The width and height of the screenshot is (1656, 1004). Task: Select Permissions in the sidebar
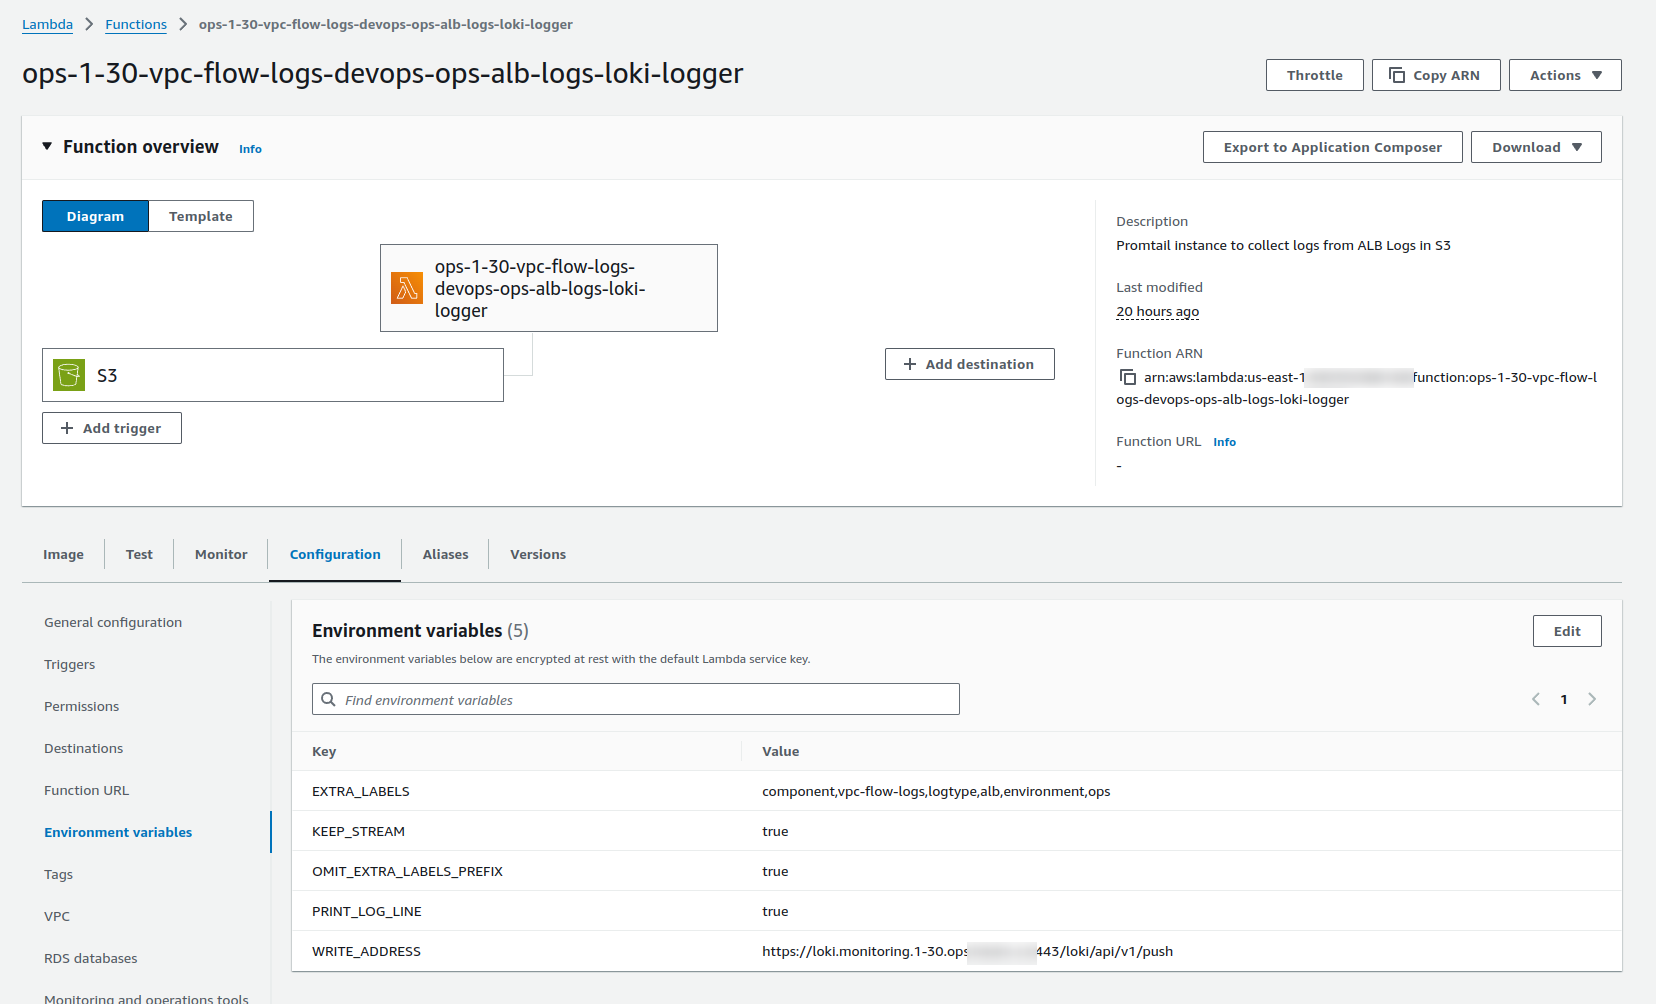[81, 706]
